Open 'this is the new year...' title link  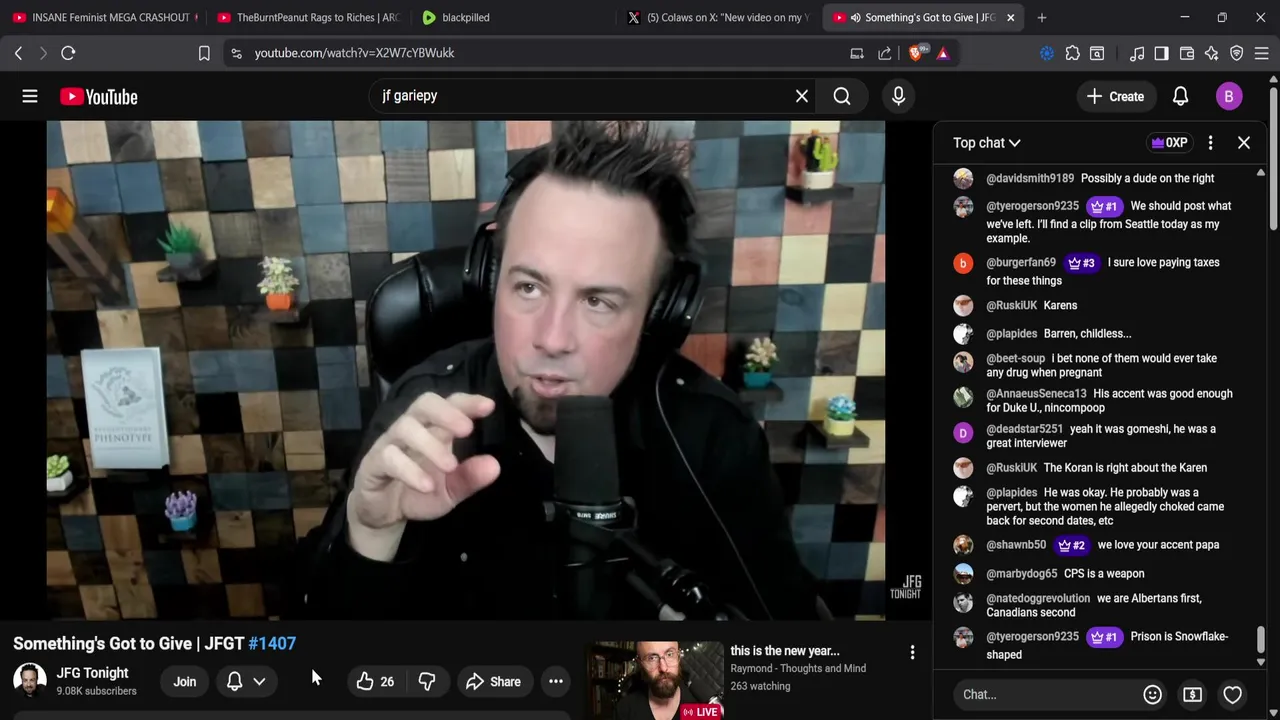[x=785, y=651]
